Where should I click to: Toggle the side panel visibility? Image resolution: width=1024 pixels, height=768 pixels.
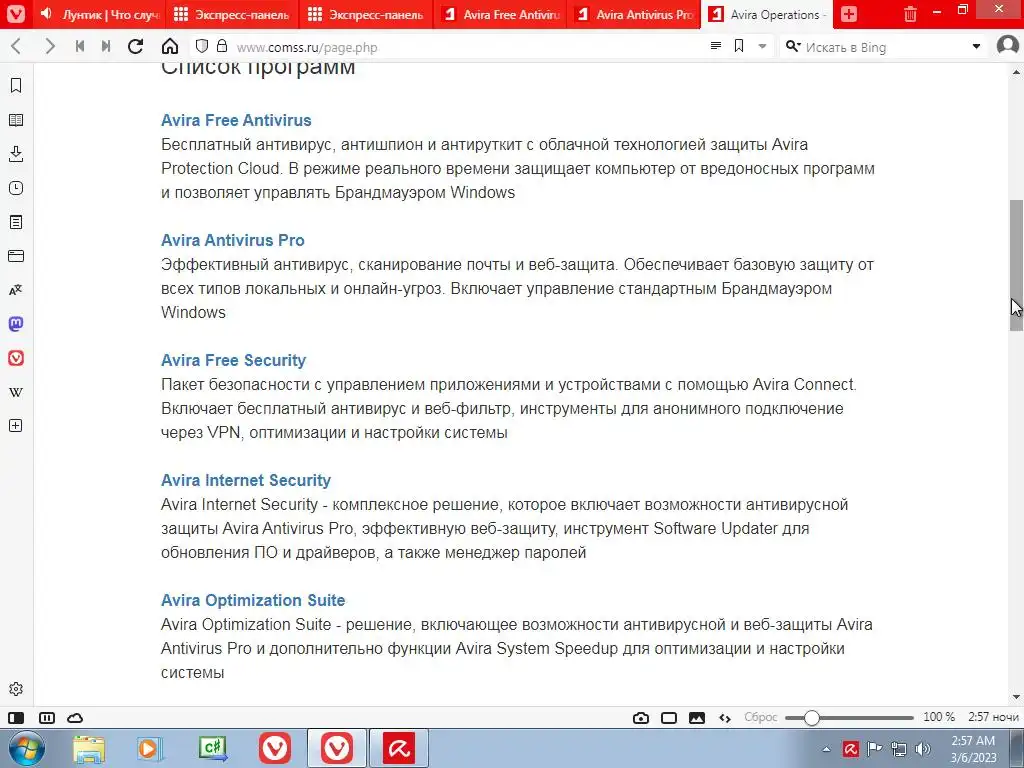(x=16, y=718)
